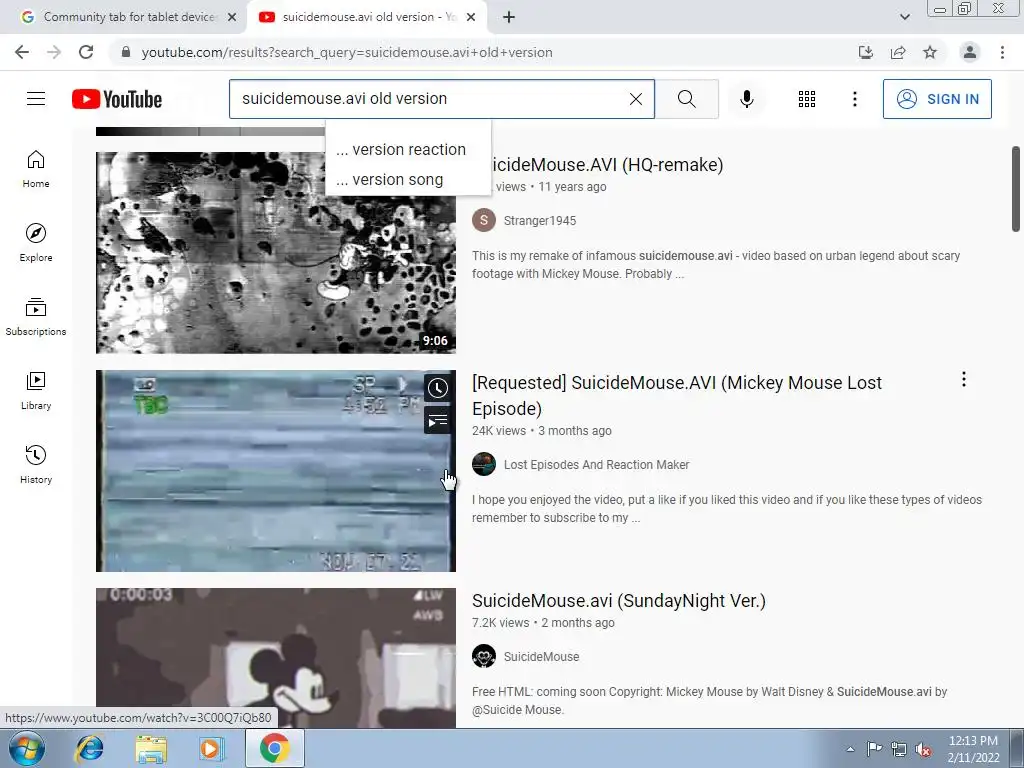Viewport: 1024px width, 768px height.
Task: Open the YouTube hamburger guide menu
Action: click(x=36, y=99)
